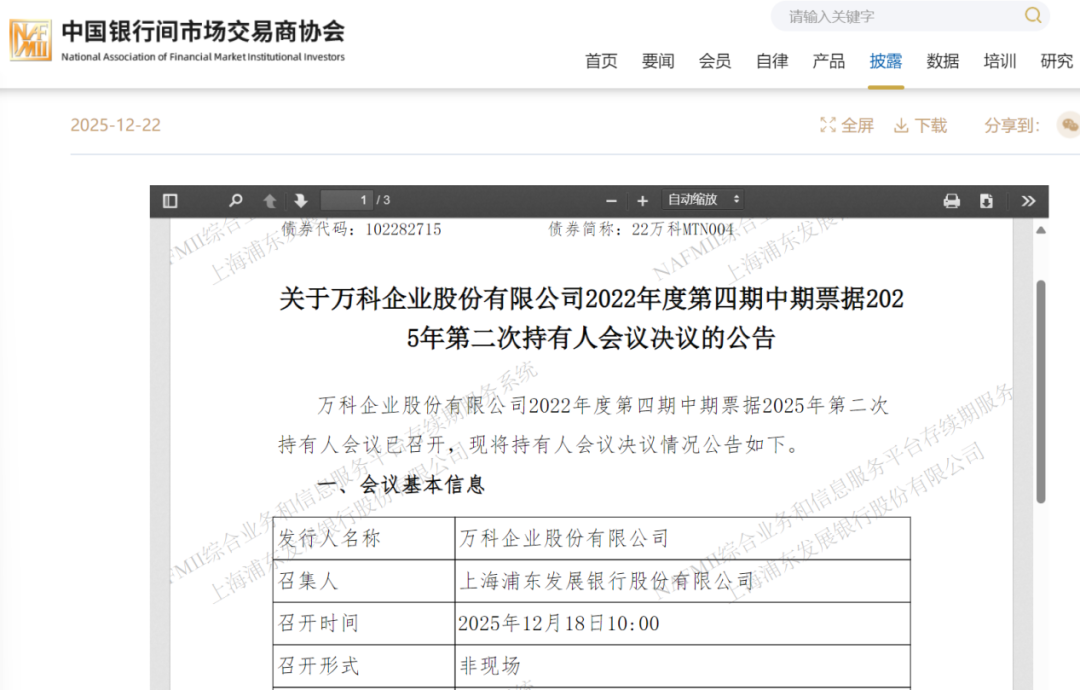Zoom out of the PDF document
Viewport: 1080px width, 690px height.
pyautogui.click(x=610, y=200)
